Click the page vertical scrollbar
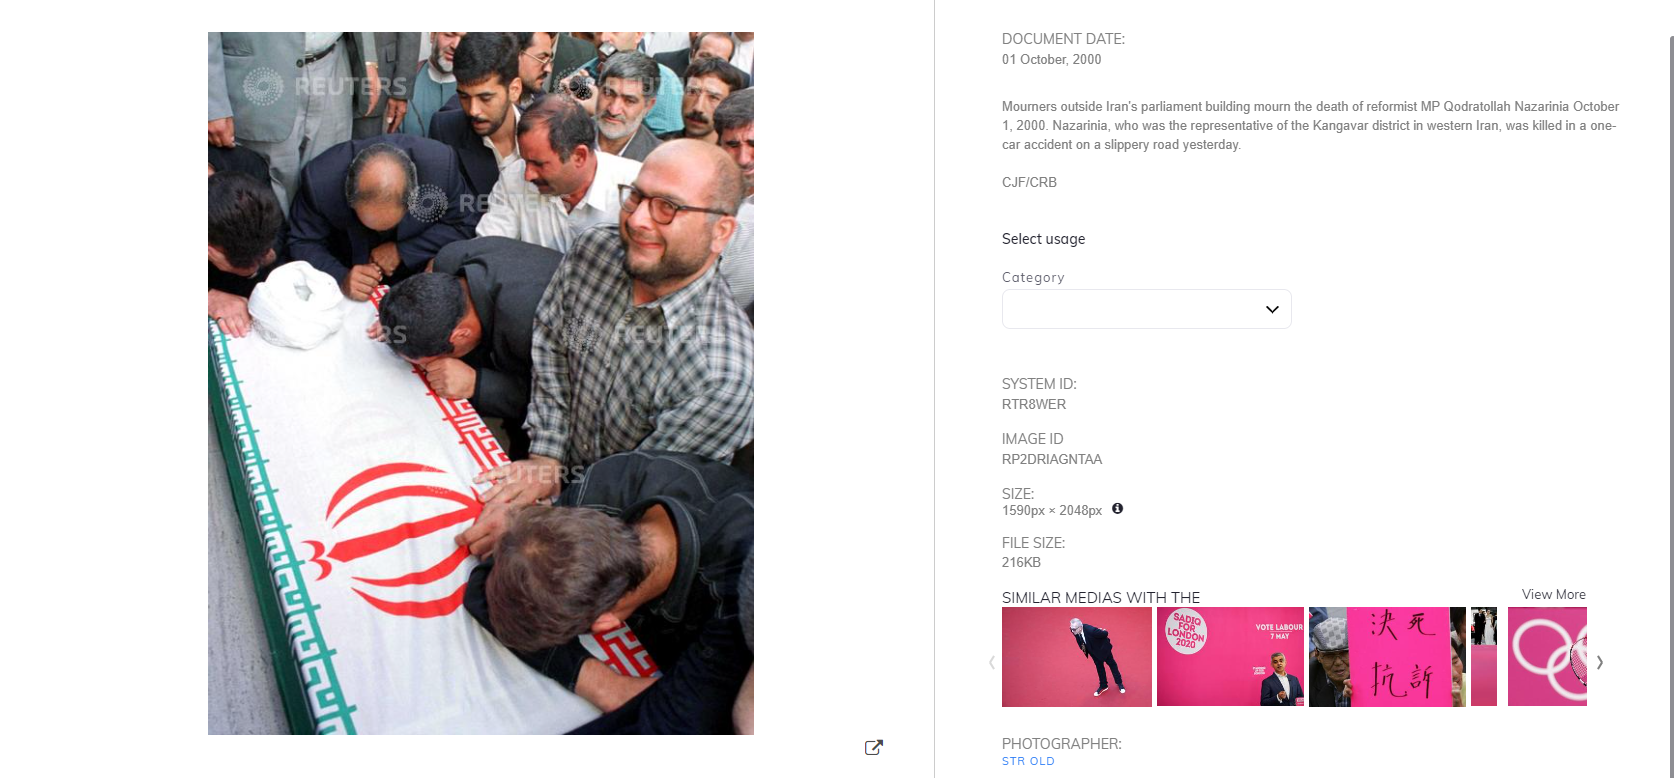 tap(1671, 400)
